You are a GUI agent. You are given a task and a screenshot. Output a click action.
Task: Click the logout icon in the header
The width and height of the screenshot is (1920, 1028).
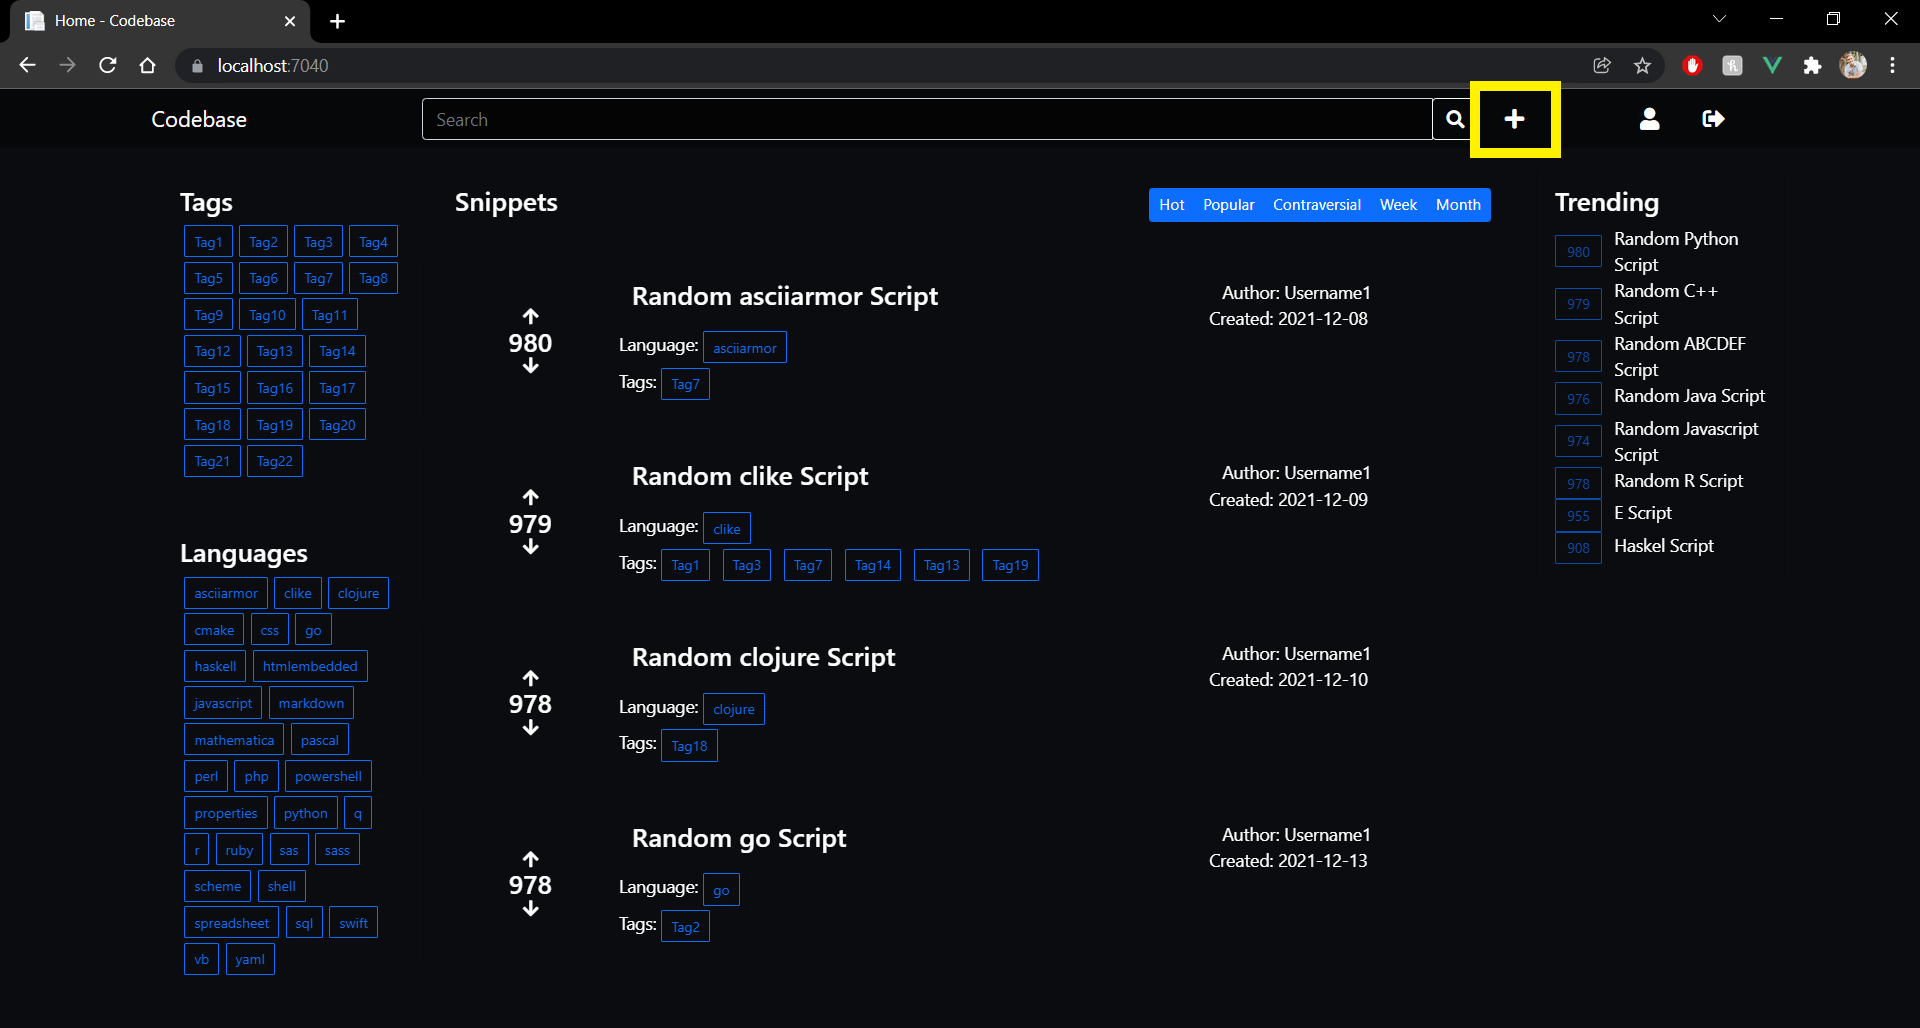1713,119
